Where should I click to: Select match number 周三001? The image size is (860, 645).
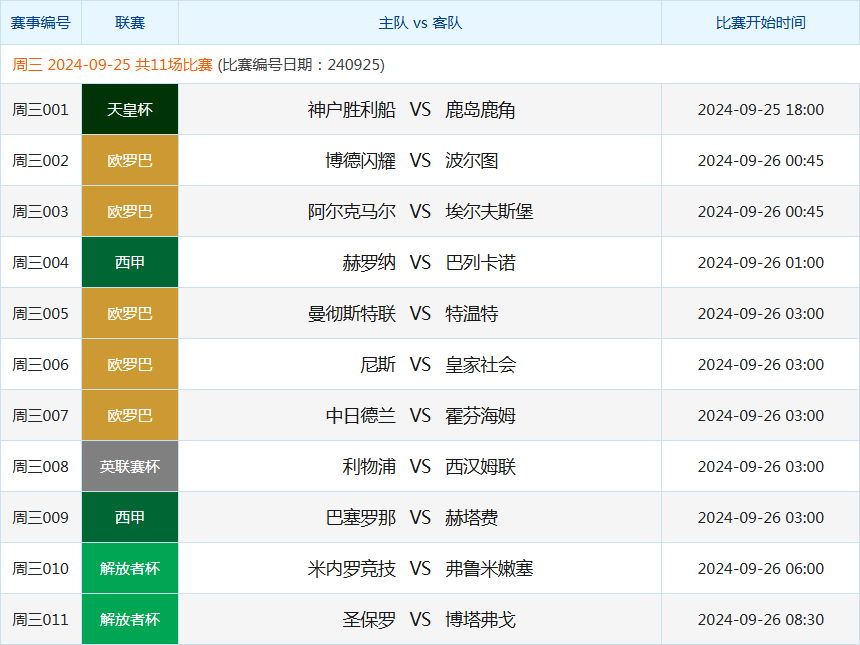tap(41, 110)
